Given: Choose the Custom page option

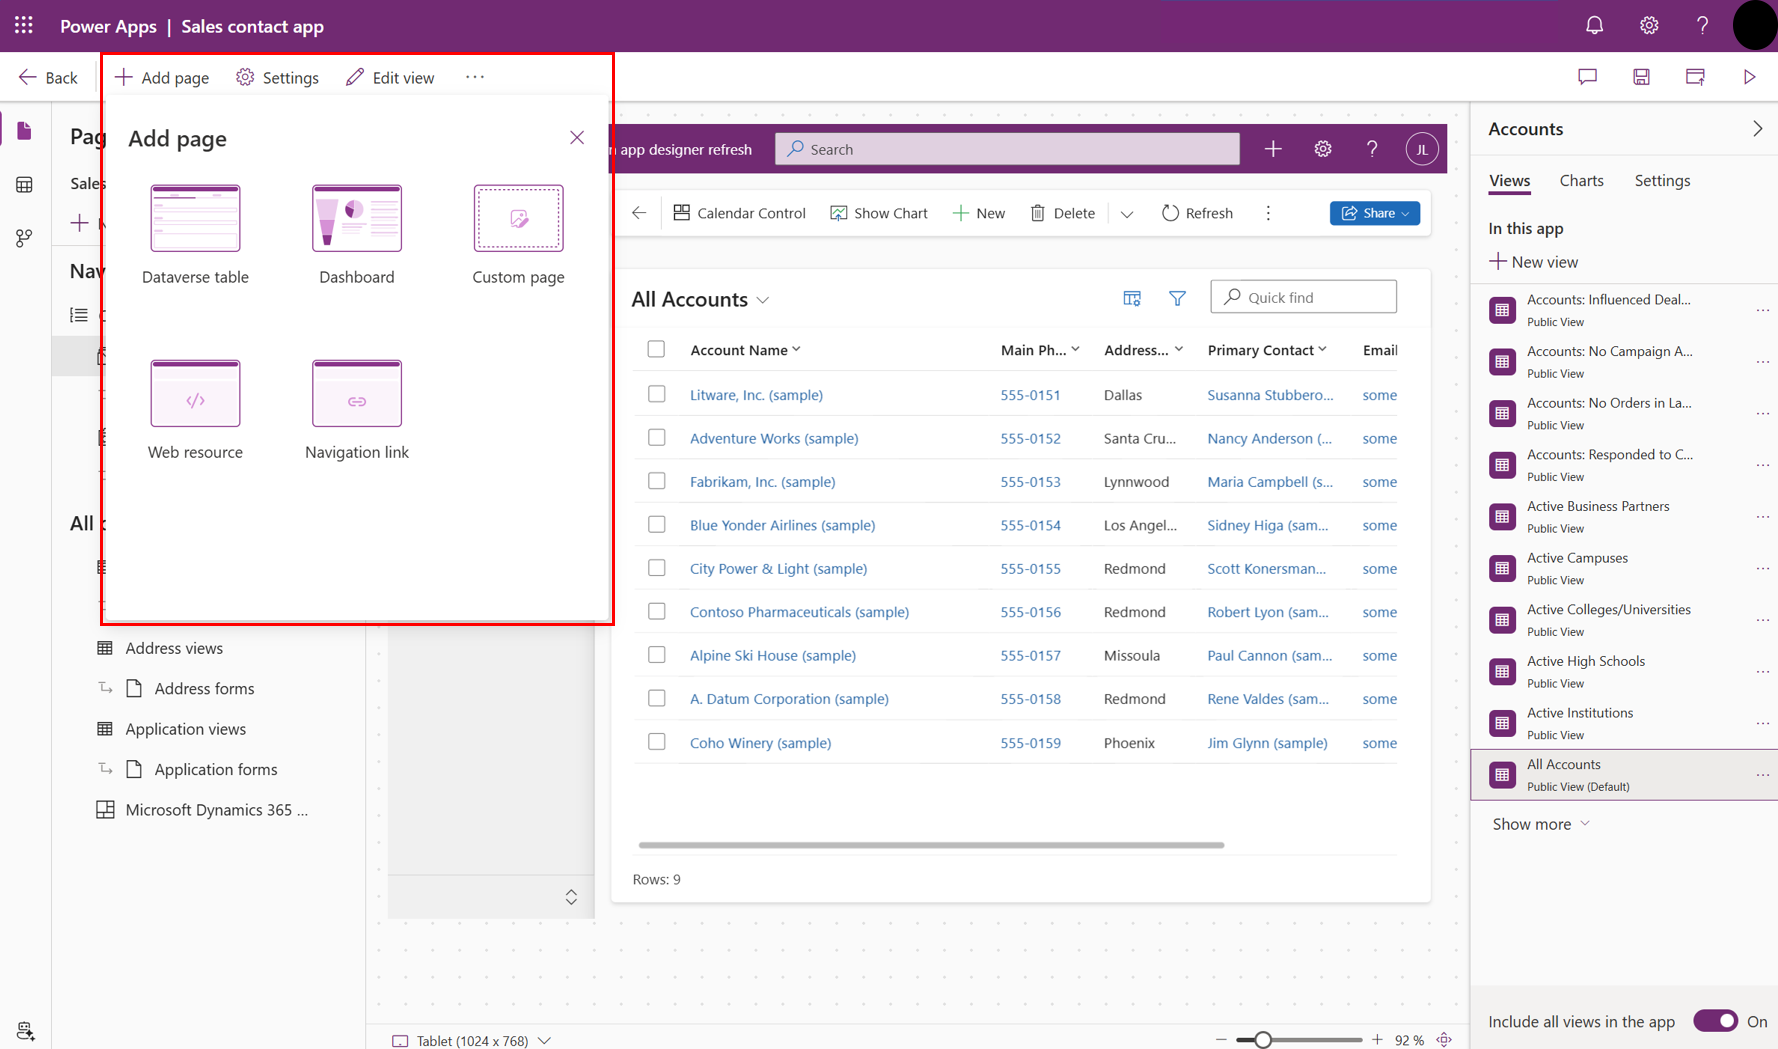Looking at the screenshot, I should coord(517,228).
